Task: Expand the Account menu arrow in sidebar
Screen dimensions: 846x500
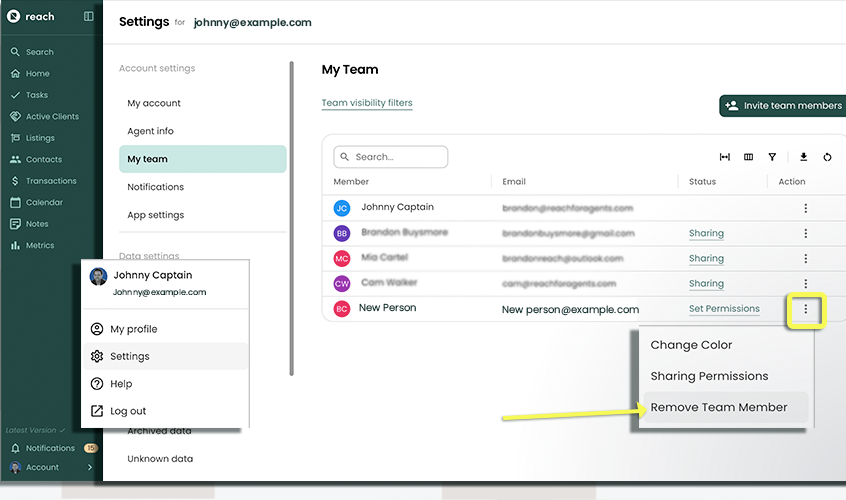Action: click(90, 467)
